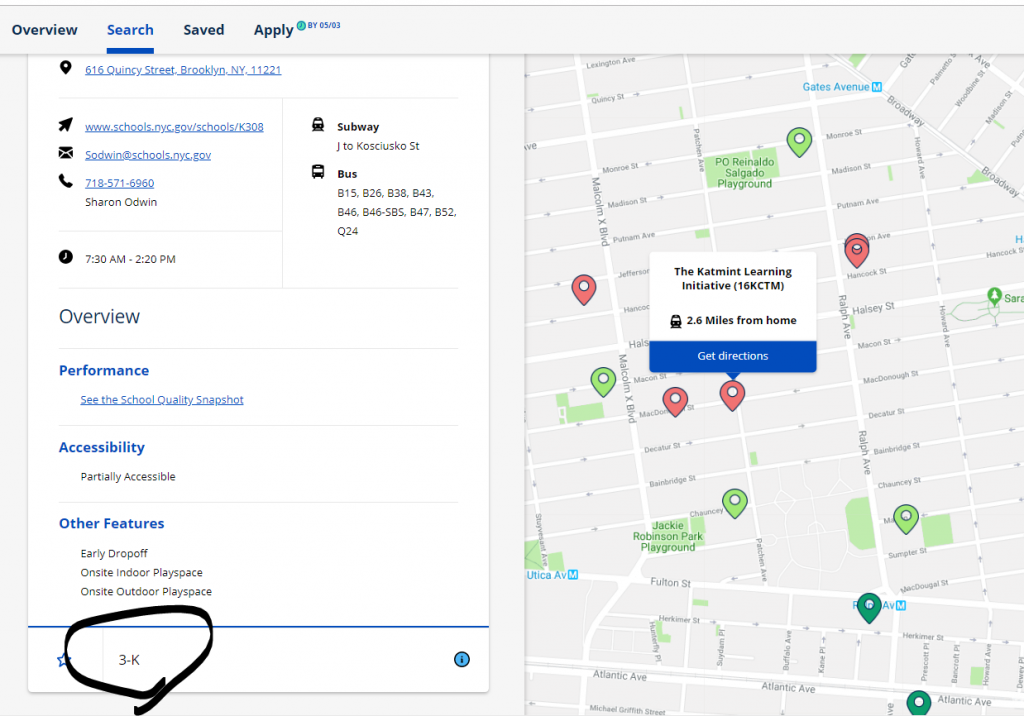Click the Onsite Indoor Playspace feature
This screenshot has width=1024, height=716.
(142, 572)
